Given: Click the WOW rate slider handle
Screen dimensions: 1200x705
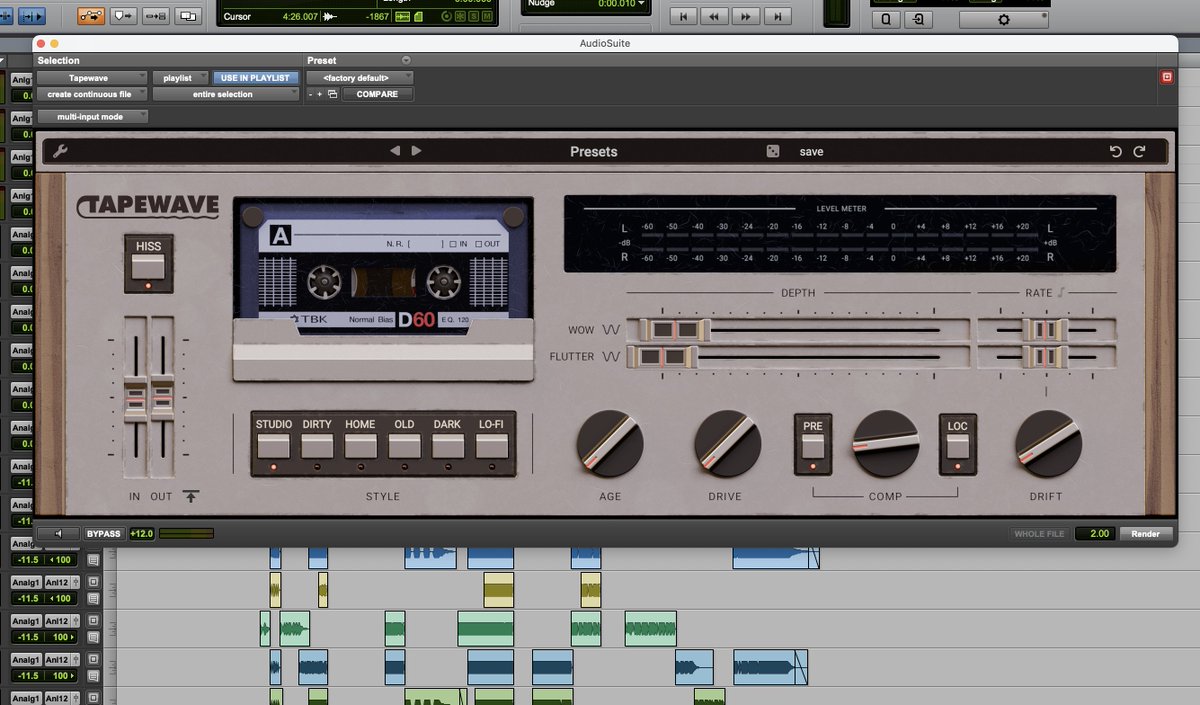Looking at the screenshot, I should point(1045,330).
